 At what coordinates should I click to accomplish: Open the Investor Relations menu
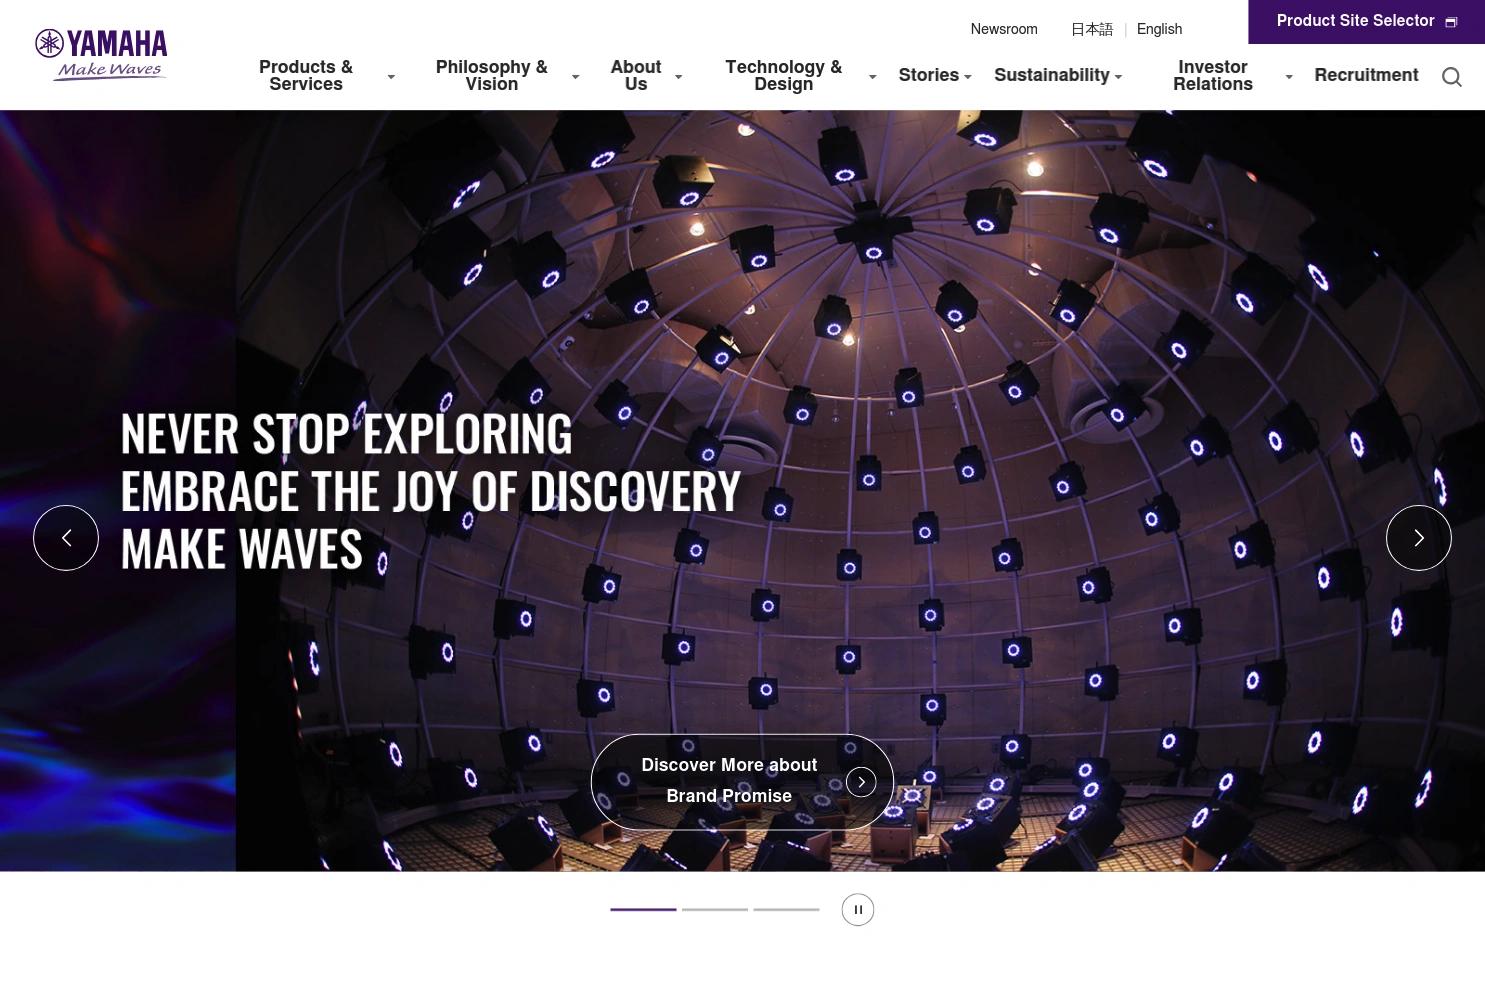tap(1213, 76)
